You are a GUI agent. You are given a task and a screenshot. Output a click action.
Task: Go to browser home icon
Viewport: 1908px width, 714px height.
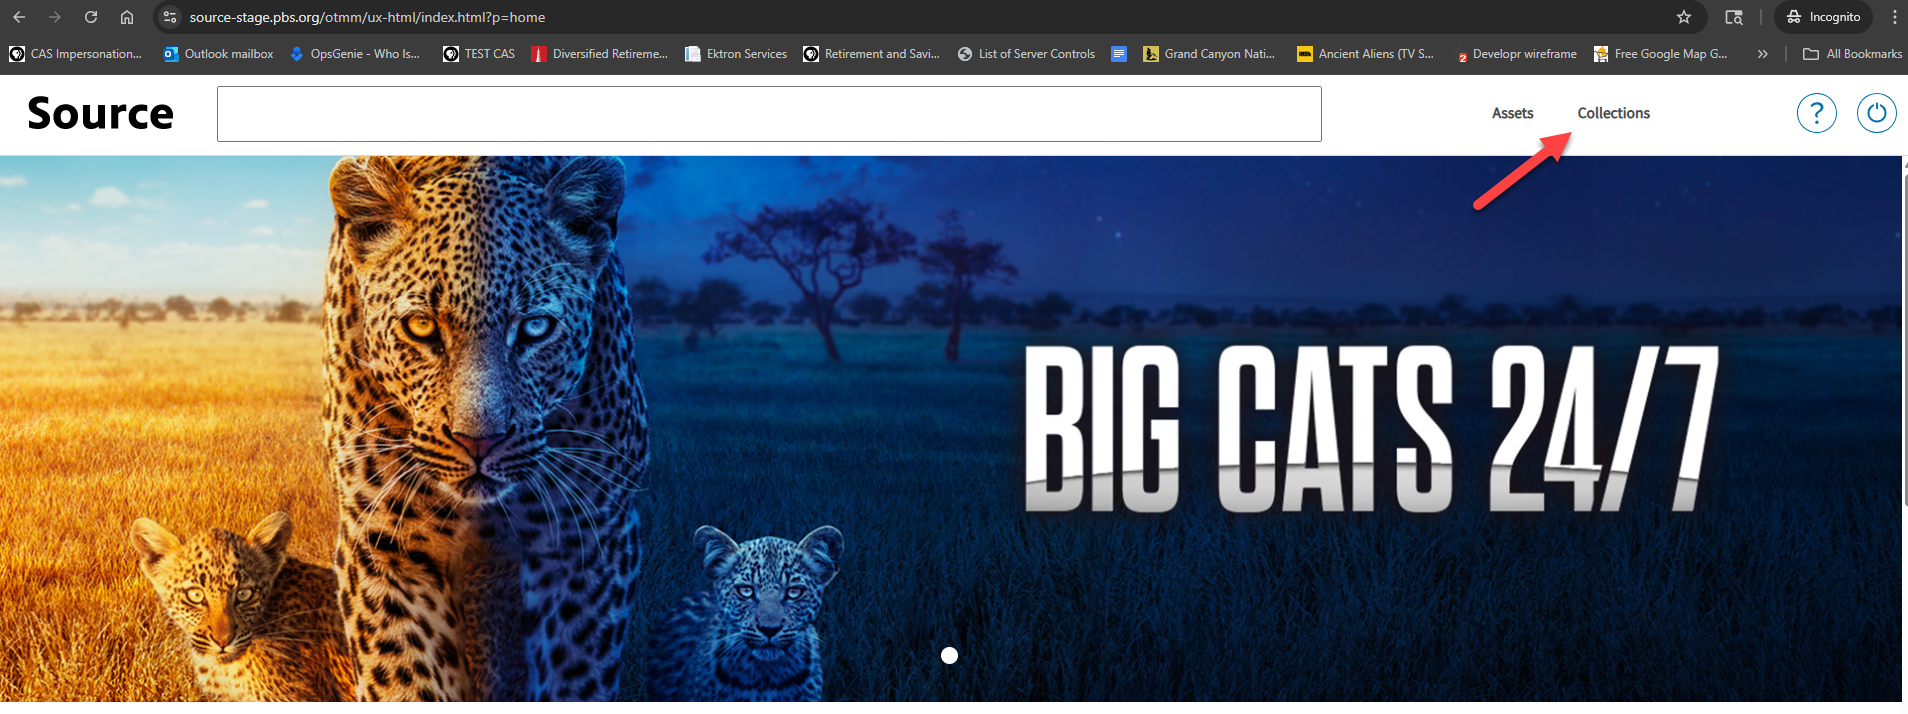coord(127,17)
